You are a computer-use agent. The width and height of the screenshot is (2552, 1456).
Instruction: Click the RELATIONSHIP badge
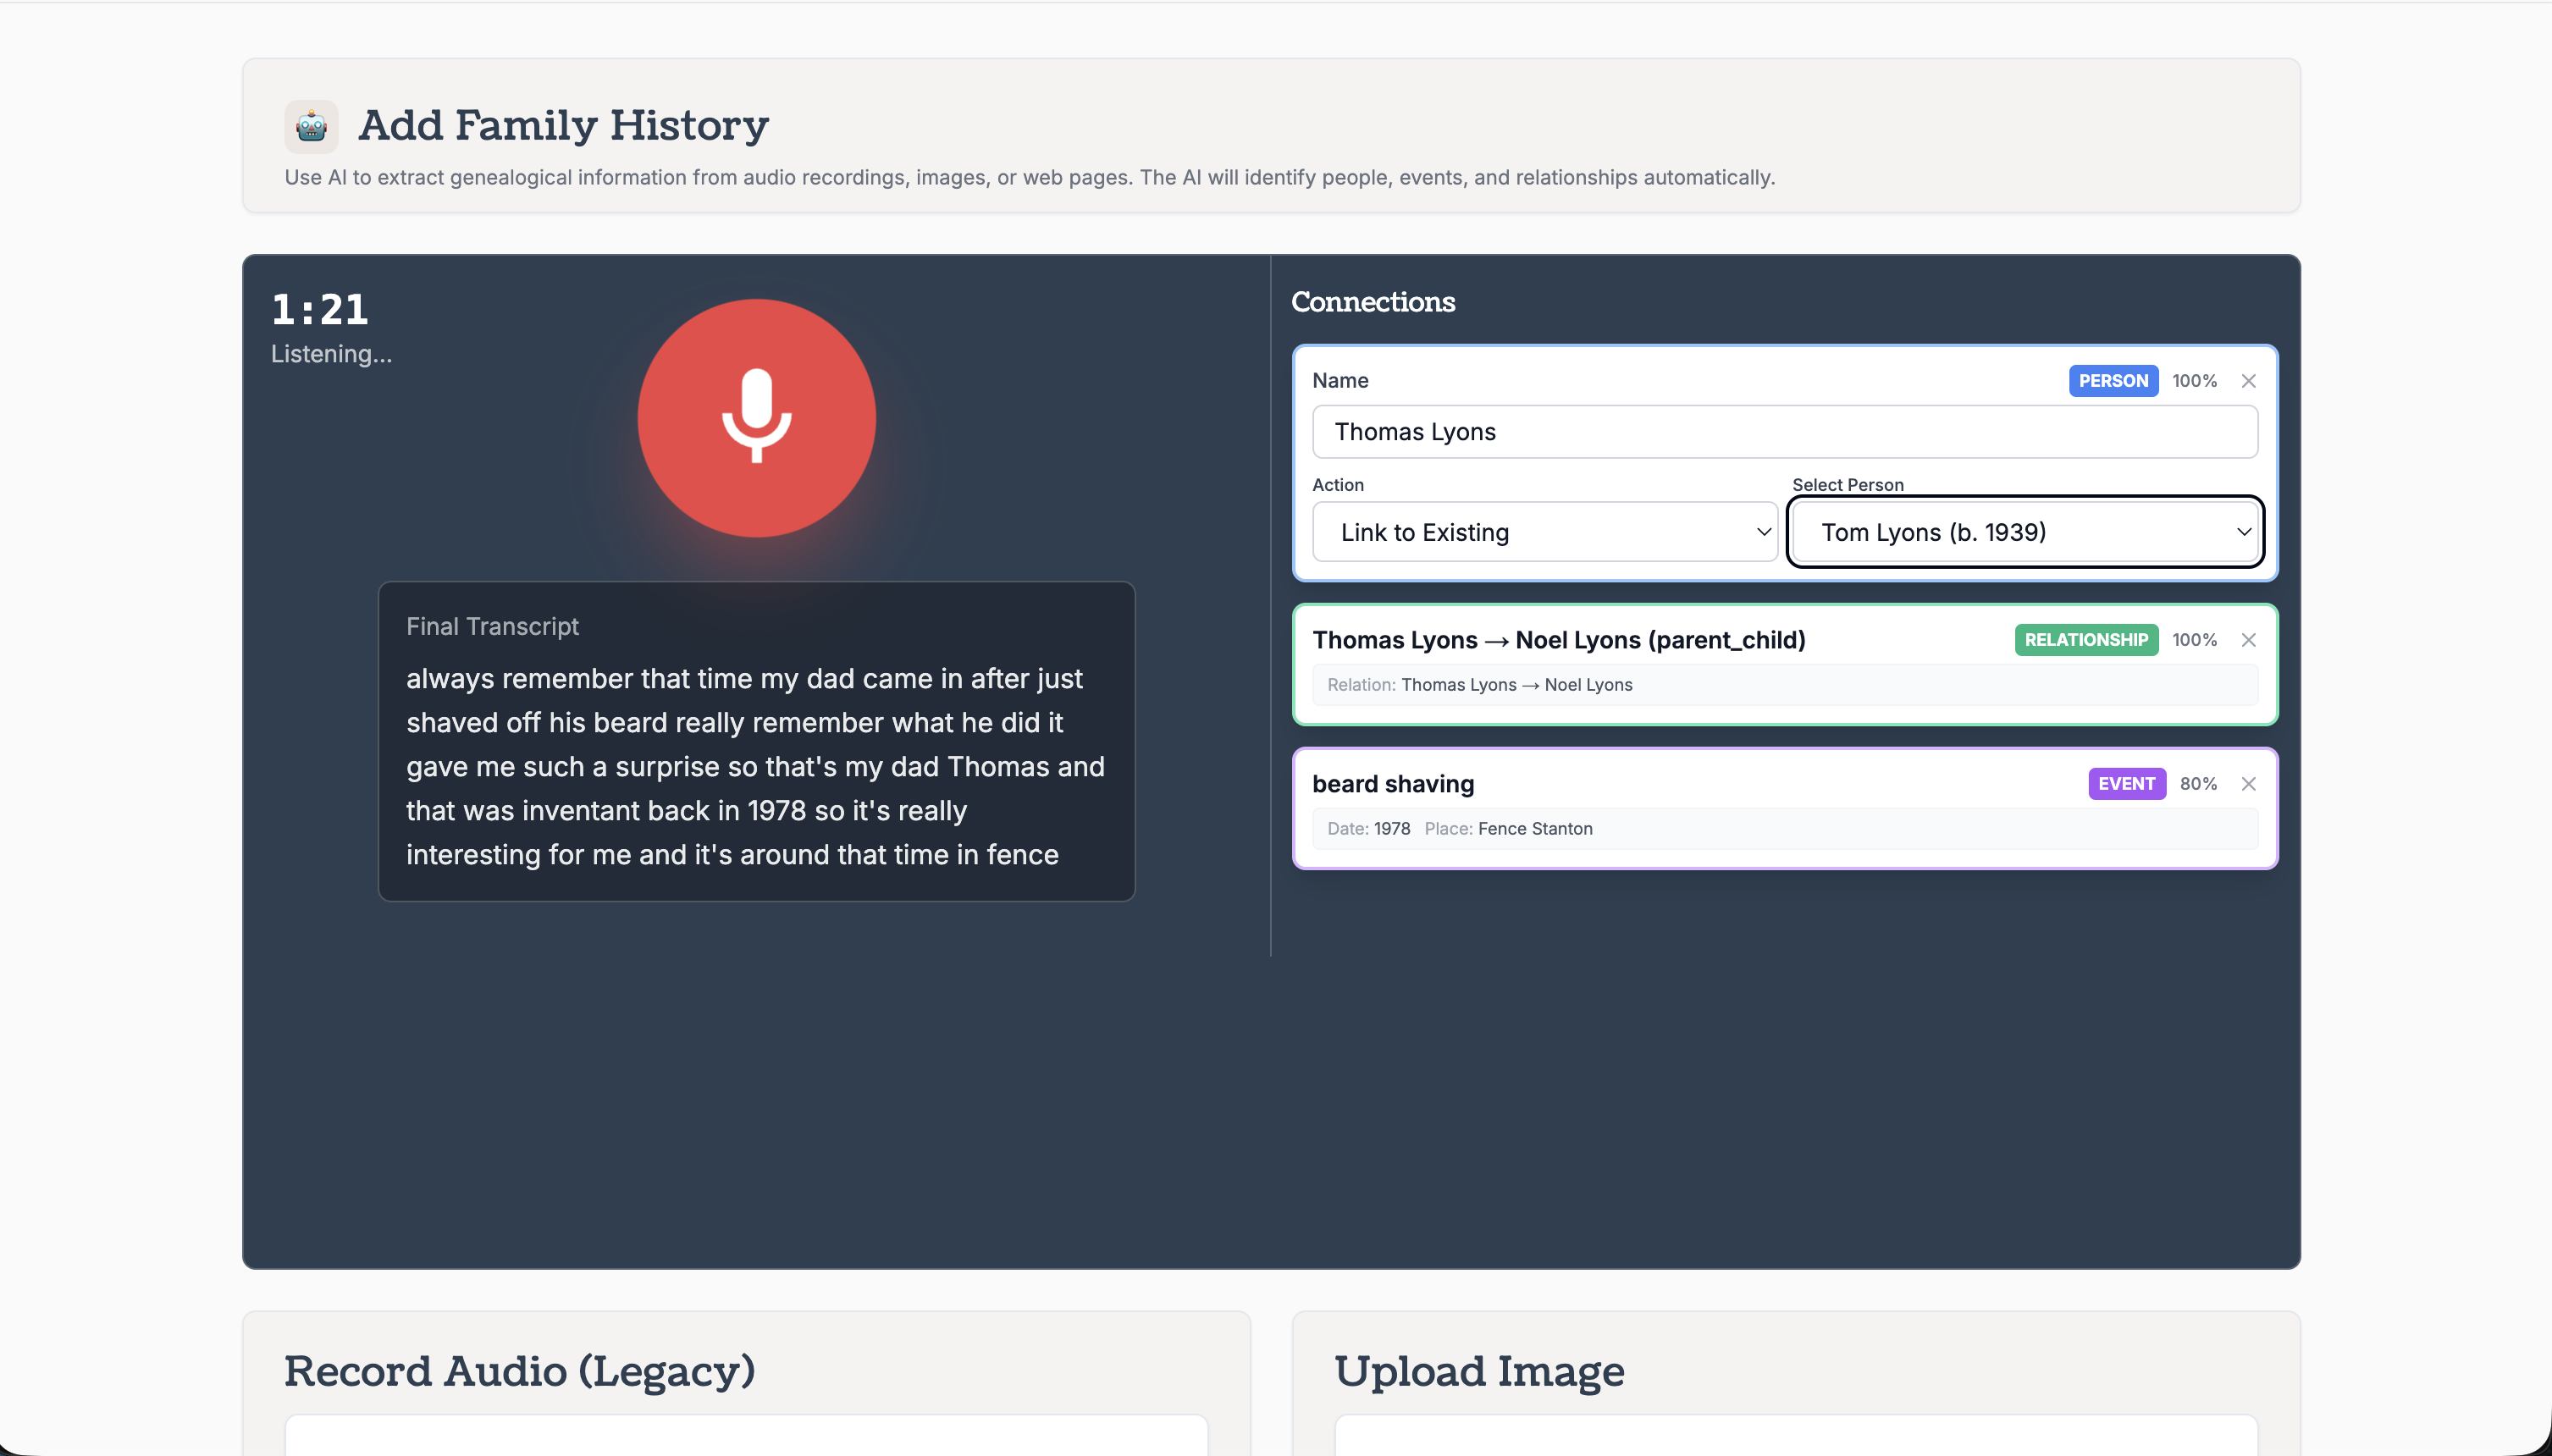coord(2086,640)
